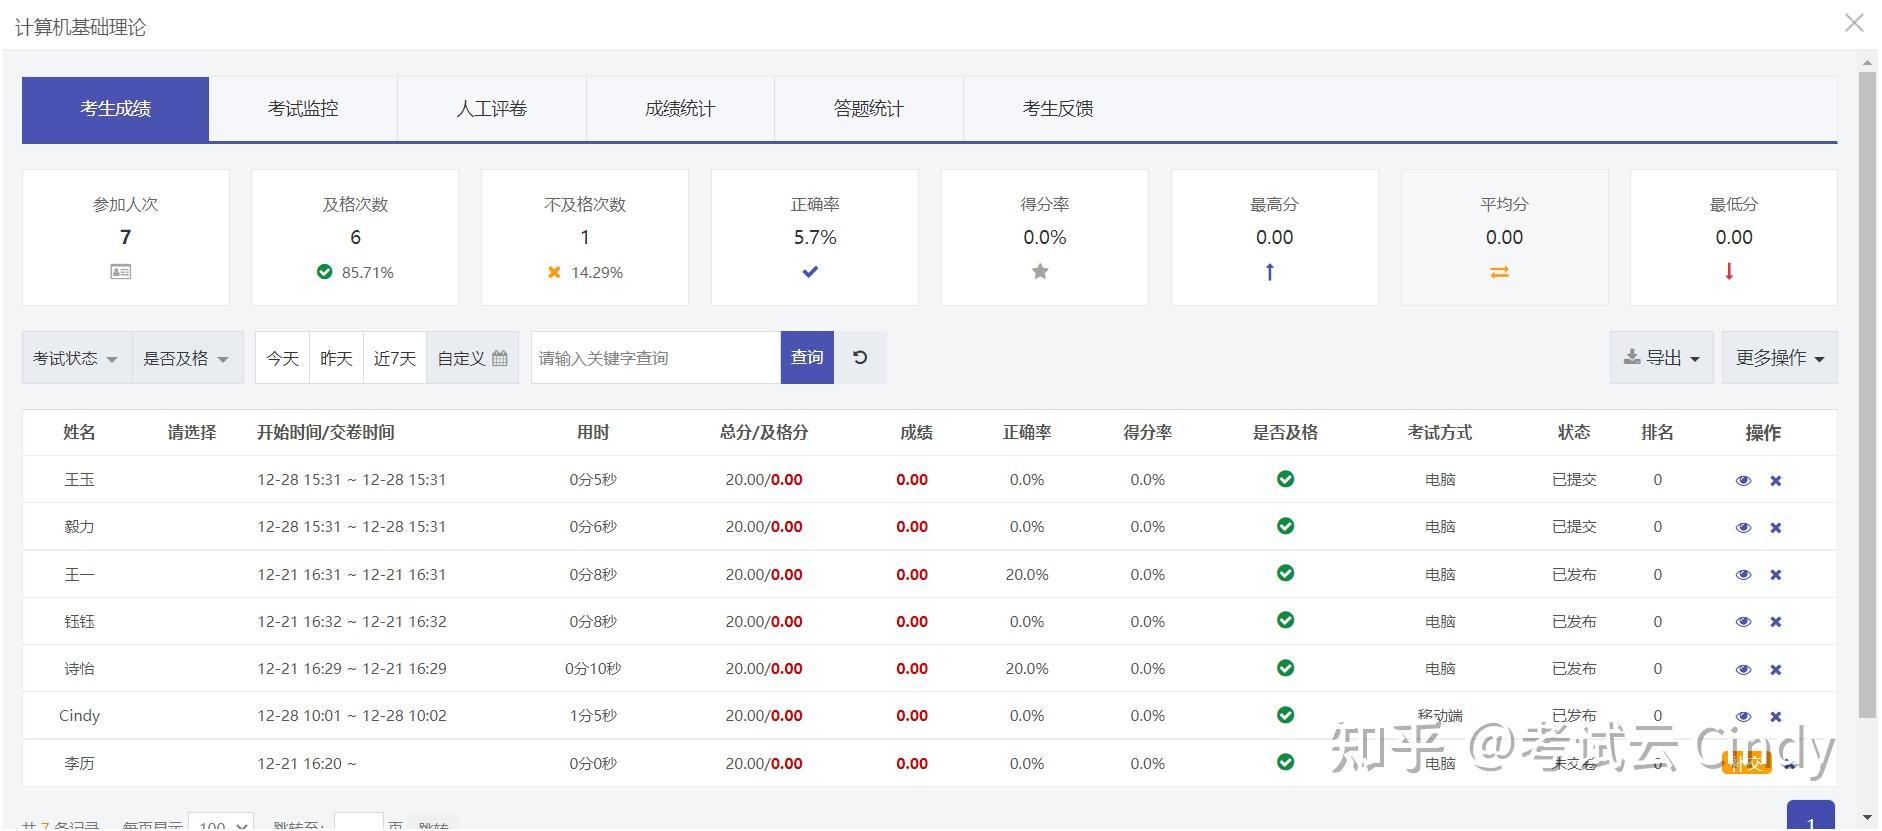The image size is (1882, 831).
Task: Click the ID card icon under 参加人次
Action: click(x=121, y=272)
